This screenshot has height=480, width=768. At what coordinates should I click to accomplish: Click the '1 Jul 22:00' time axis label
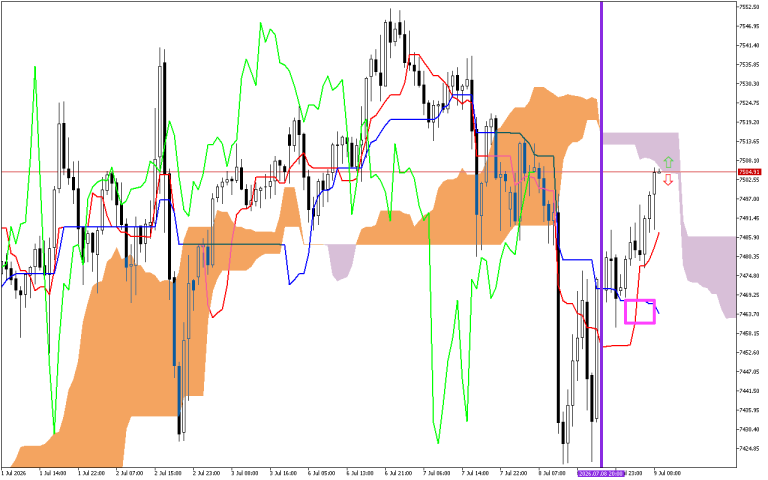(x=92, y=474)
